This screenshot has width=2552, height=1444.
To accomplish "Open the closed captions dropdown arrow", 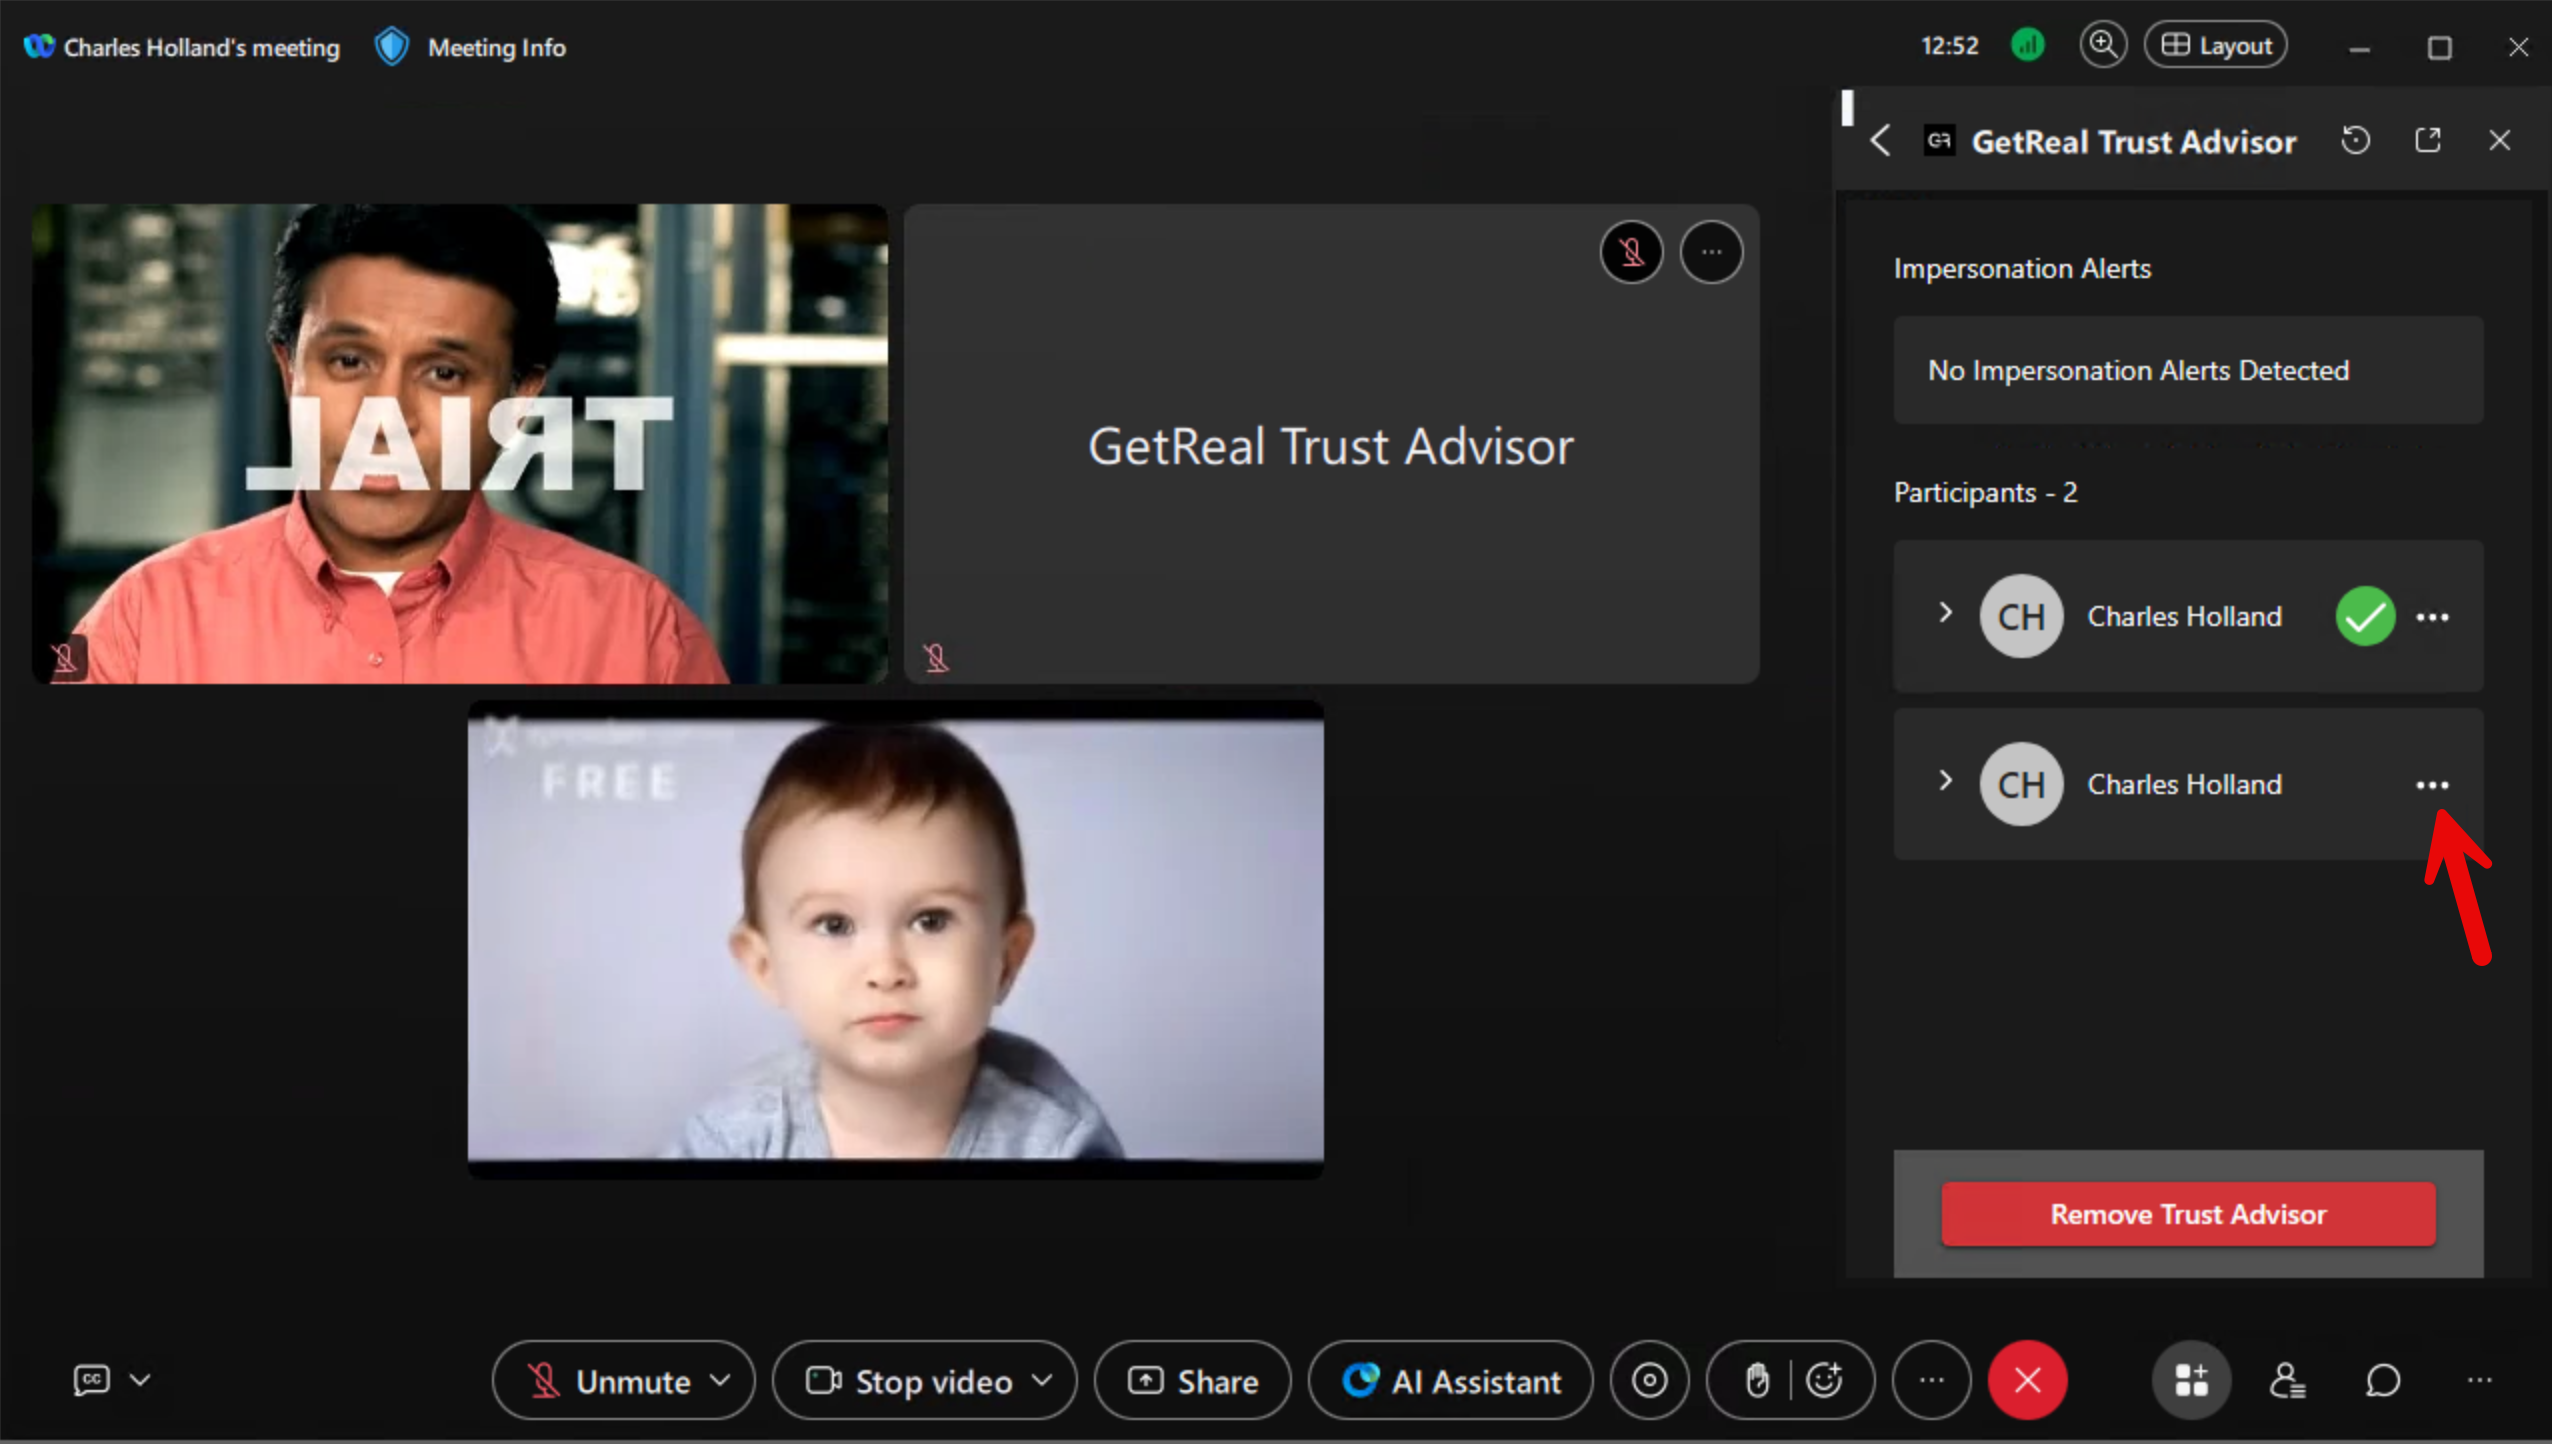I will click(141, 1380).
